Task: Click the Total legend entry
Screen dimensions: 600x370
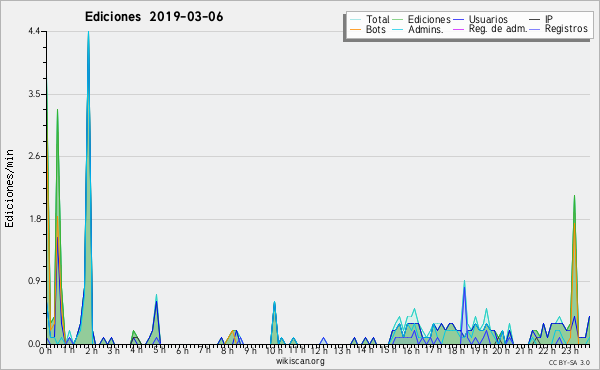Action: [x=370, y=19]
